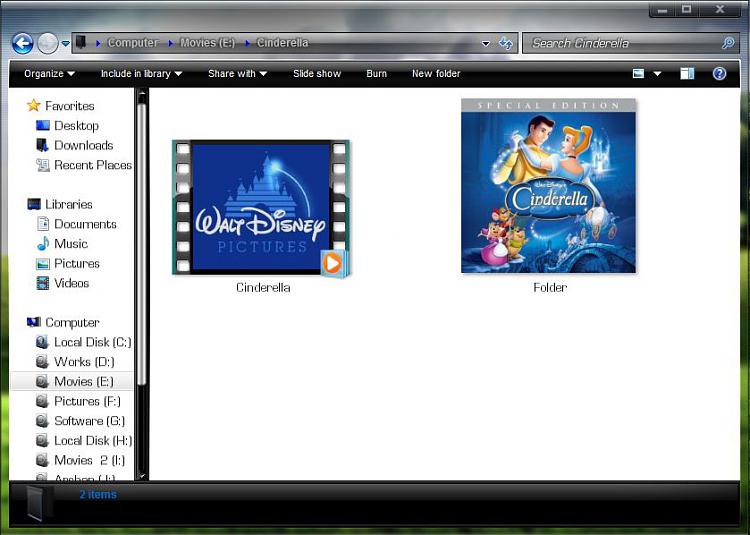Refresh the folder view

506,44
